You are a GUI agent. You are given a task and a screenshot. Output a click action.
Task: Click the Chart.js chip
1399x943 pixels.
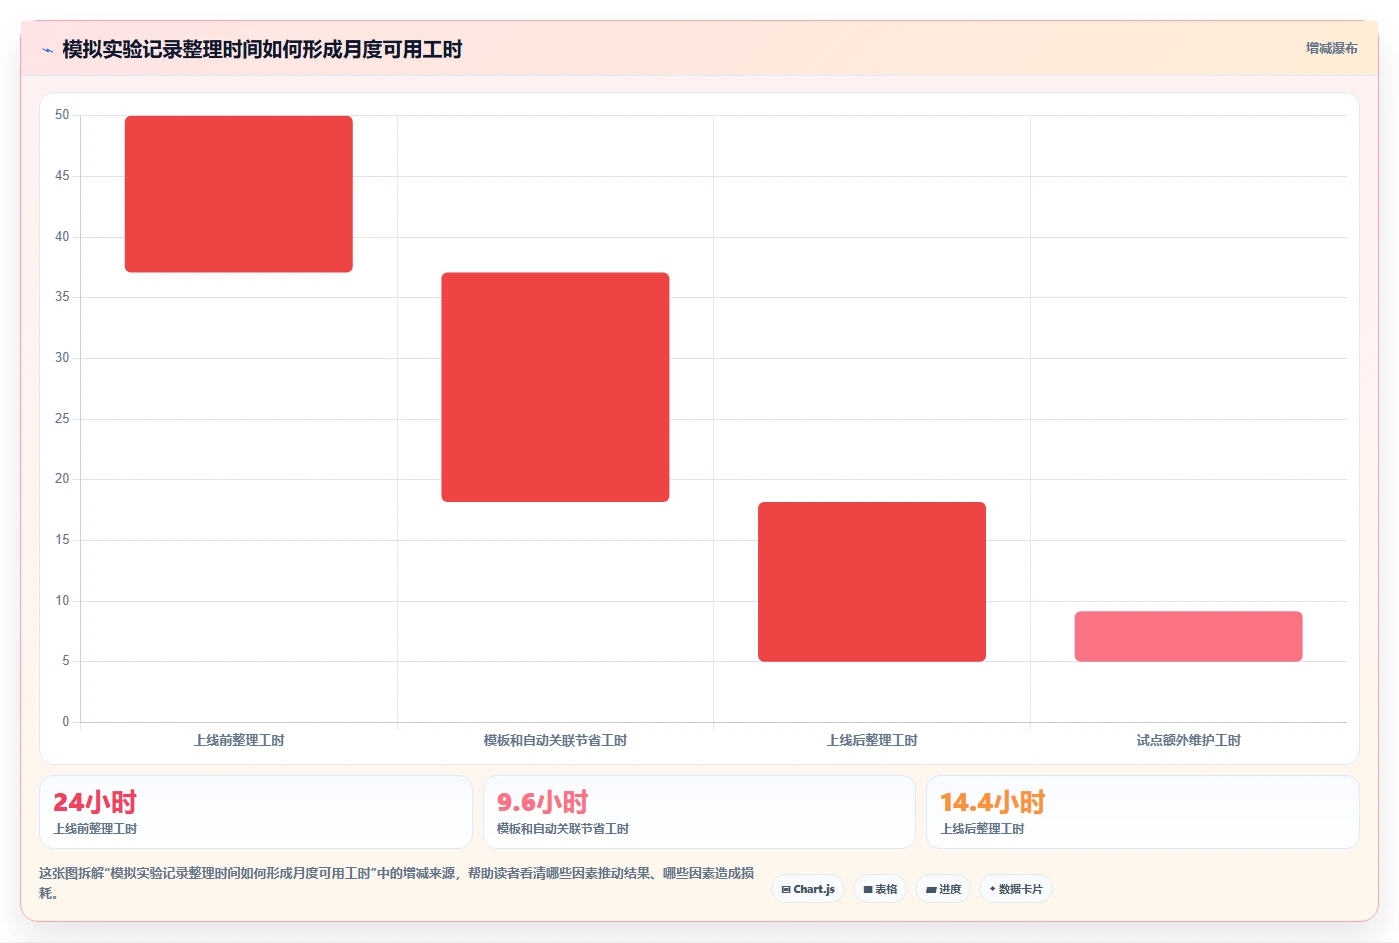pyautogui.click(x=808, y=889)
